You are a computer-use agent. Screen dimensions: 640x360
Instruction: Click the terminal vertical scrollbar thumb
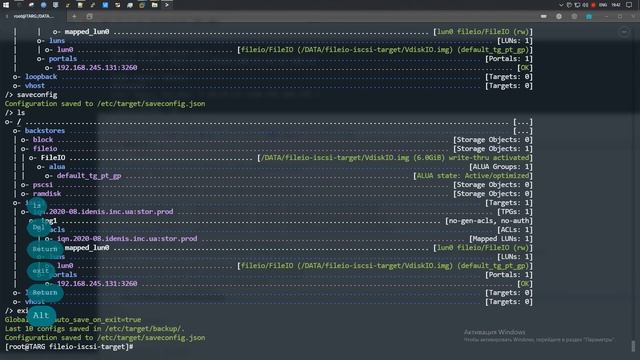633,346
